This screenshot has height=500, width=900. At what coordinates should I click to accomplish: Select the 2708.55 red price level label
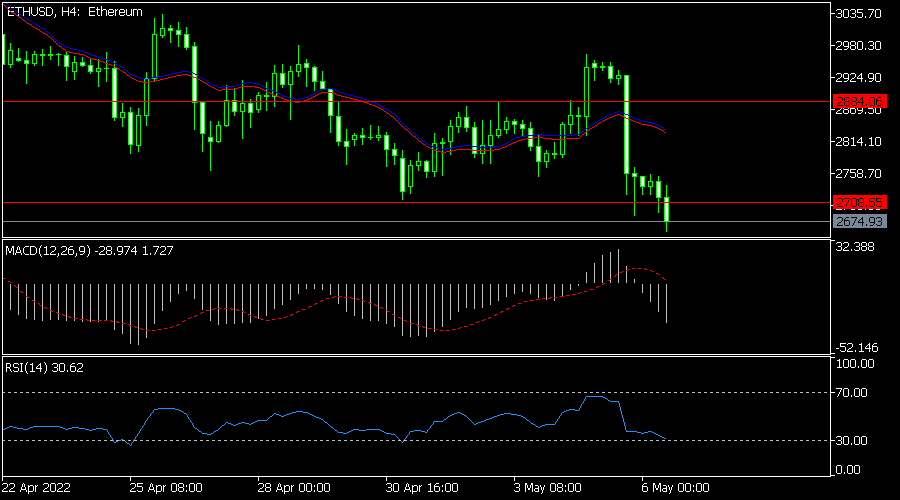[859, 203]
